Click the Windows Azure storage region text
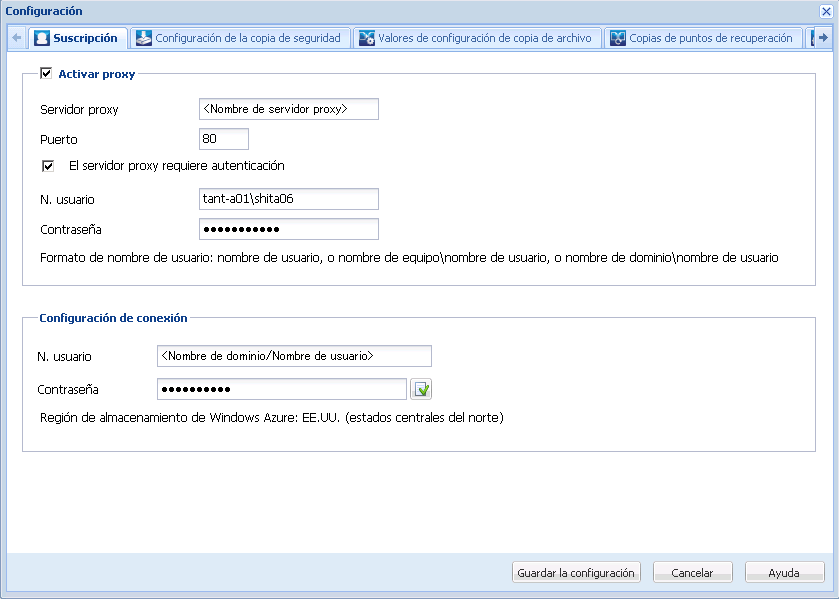This screenshot has width=839, height=599. point(272,418)
